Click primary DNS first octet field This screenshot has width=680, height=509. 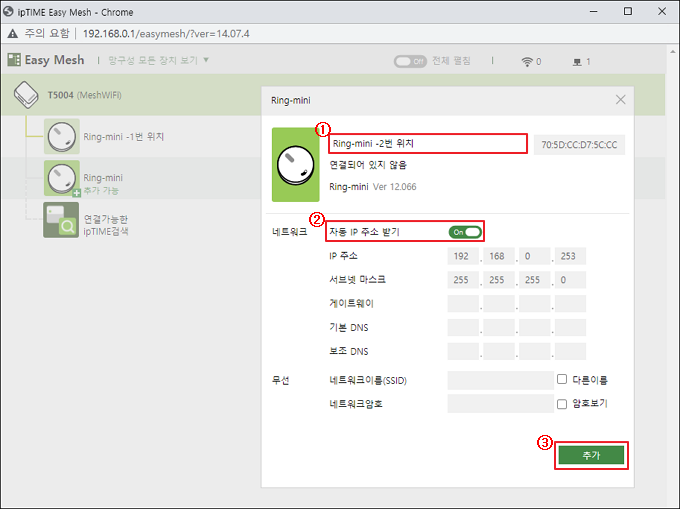[x=463, y=327]
